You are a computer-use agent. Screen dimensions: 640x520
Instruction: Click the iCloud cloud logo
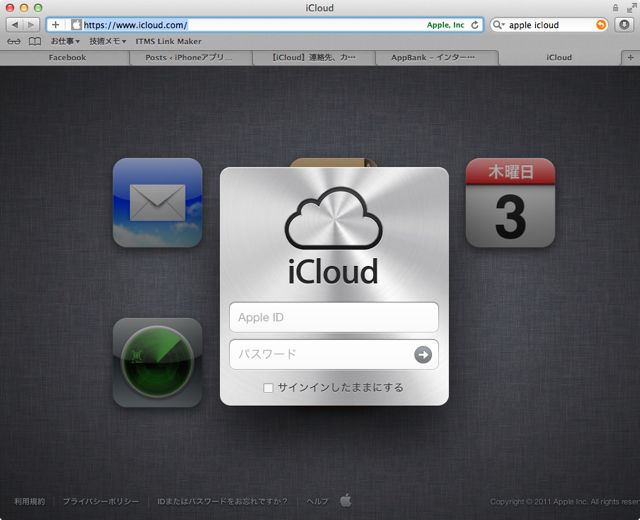coord(333,218)
